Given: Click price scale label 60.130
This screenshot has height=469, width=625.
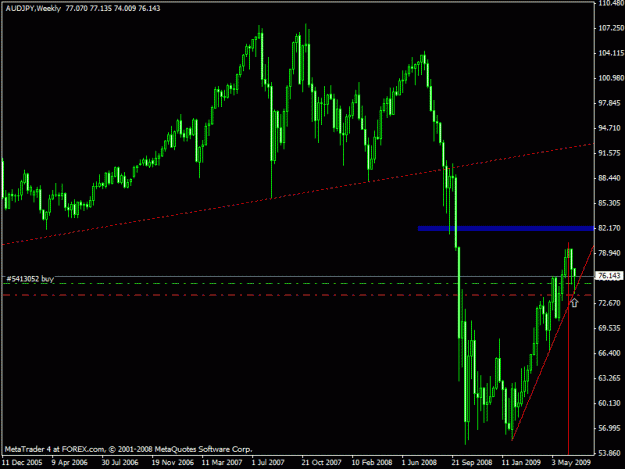Looking at the screenshot, I should coord(609,403).
